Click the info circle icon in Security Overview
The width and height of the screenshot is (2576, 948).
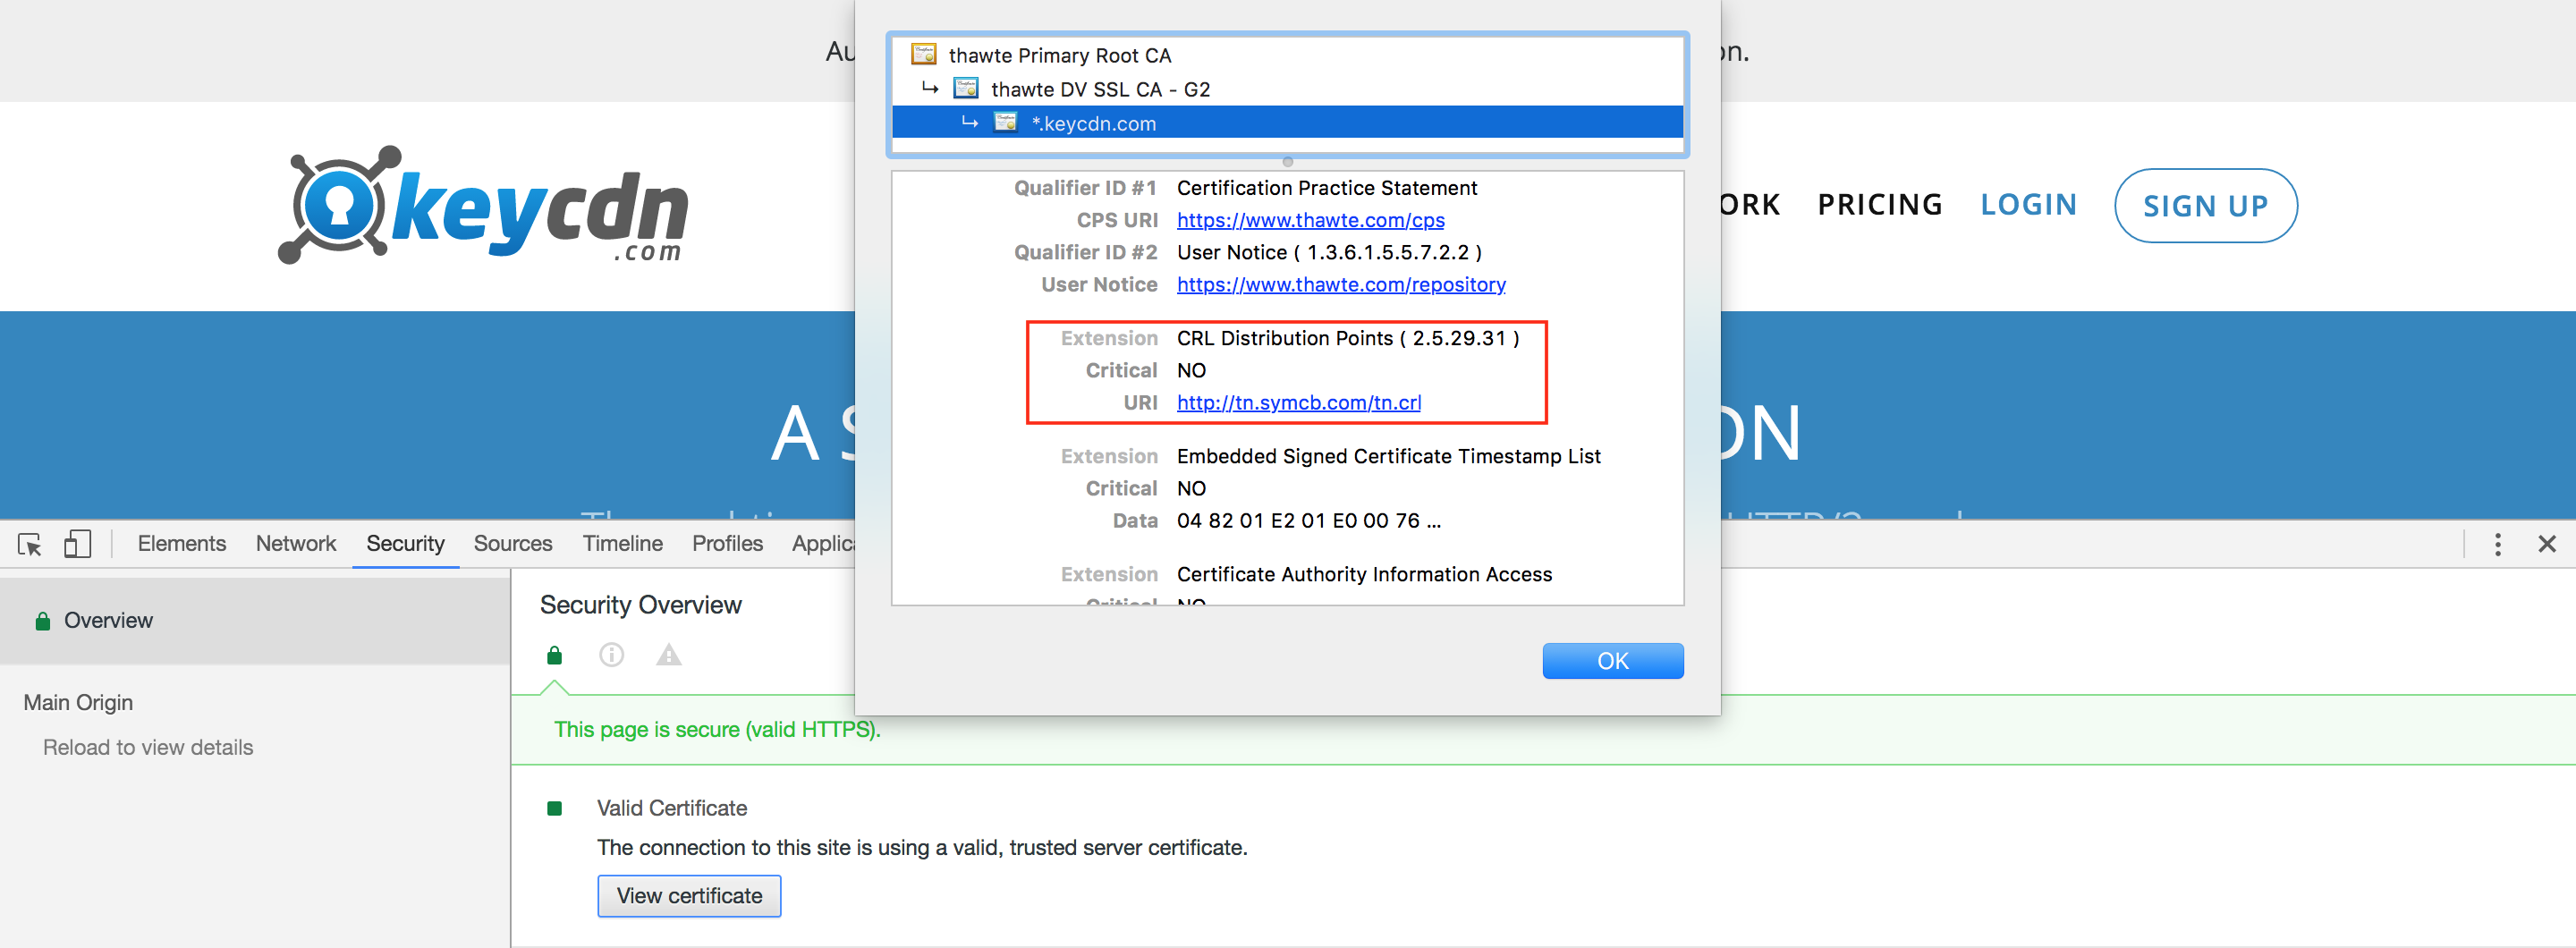pyautogui.click(x=611, y=655)
